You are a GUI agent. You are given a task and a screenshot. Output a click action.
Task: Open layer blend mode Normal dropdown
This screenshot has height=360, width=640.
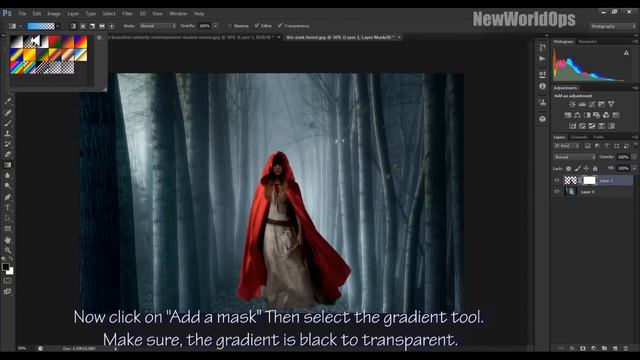pyautogui.click(x=574, y=157)
